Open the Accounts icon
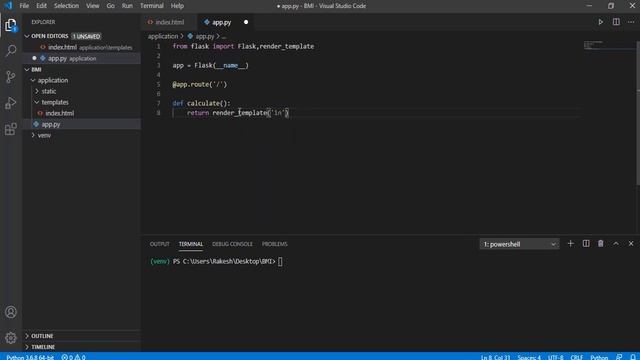The width and height of the screenshot is (640, 360). (x=11, y=312)
